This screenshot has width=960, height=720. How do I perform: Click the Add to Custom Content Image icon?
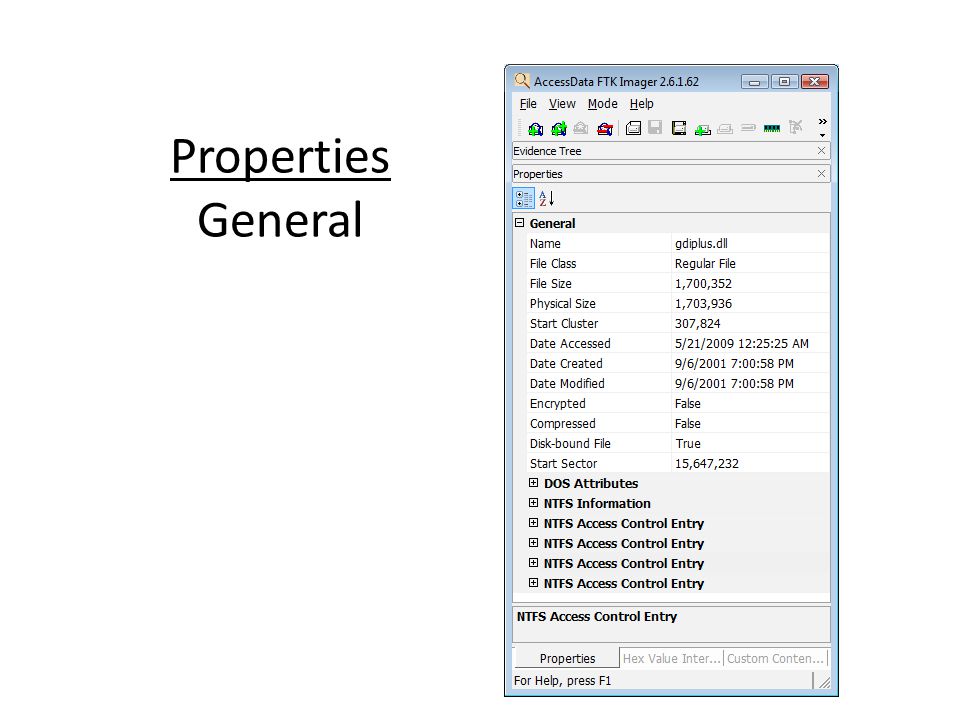tap(703, 129)
